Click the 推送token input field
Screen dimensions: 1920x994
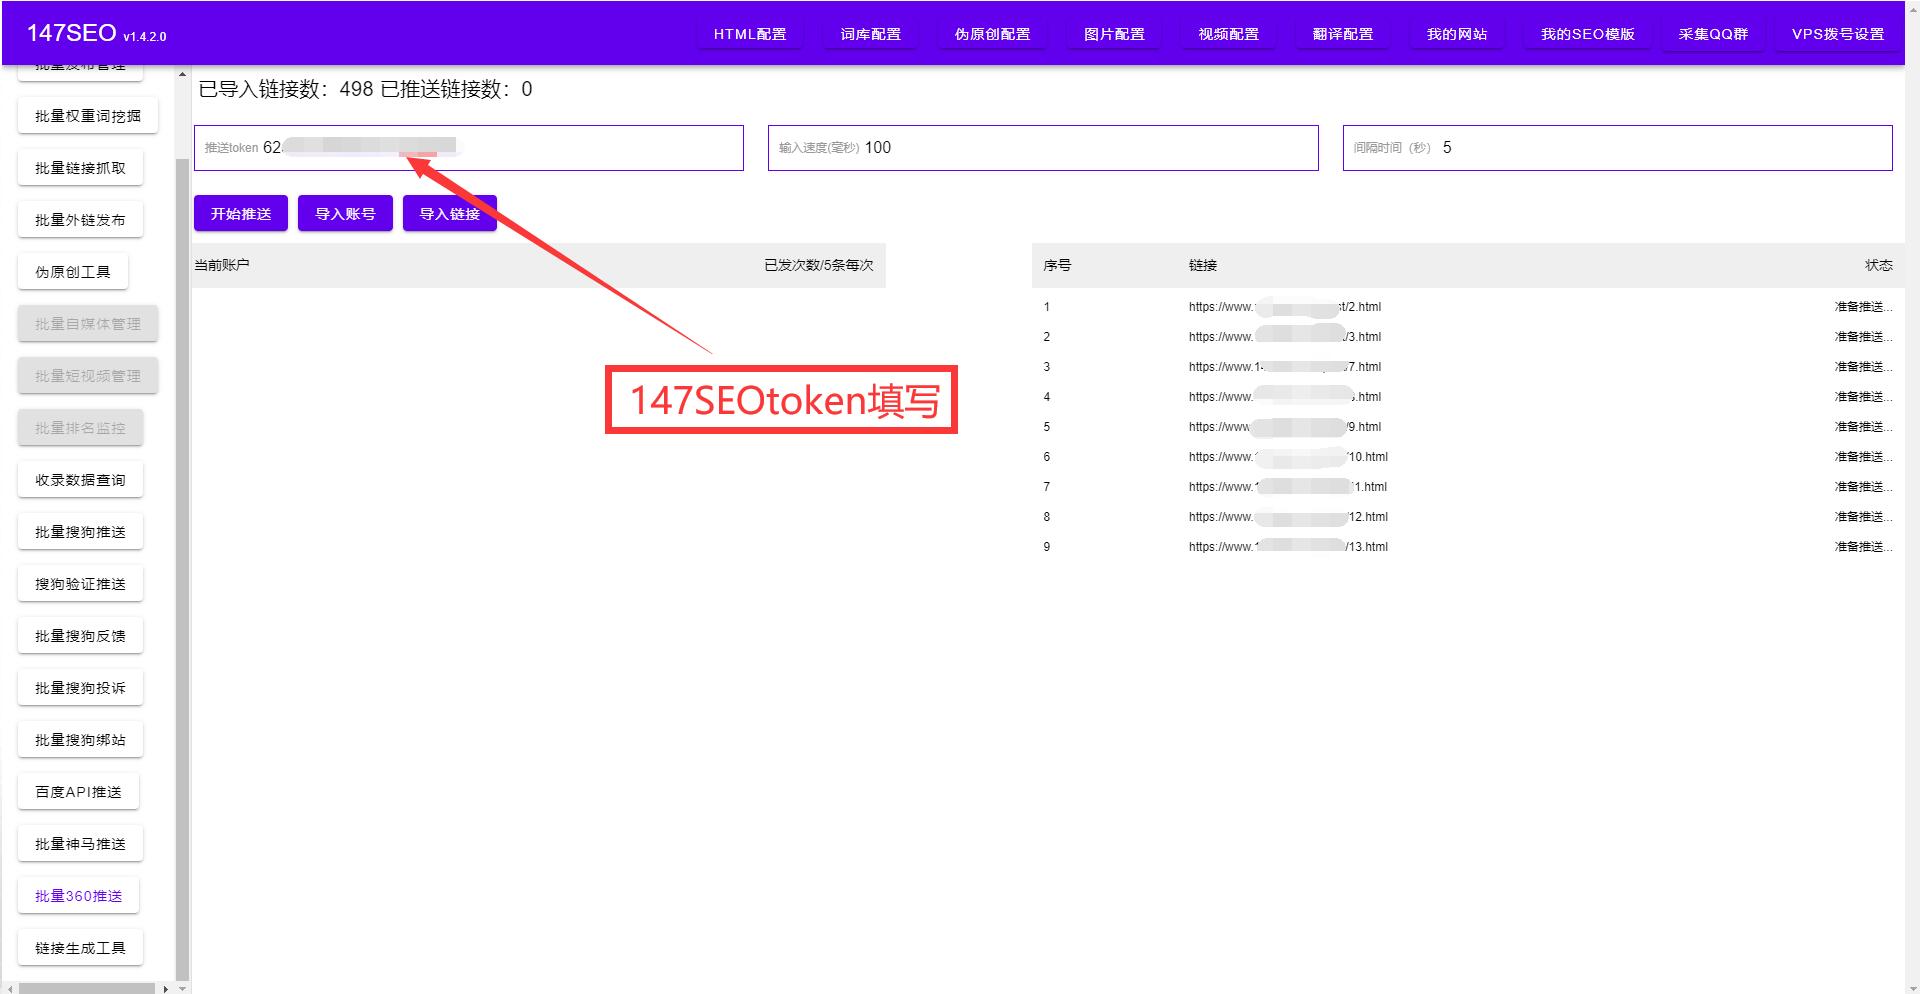coord(500,148)
